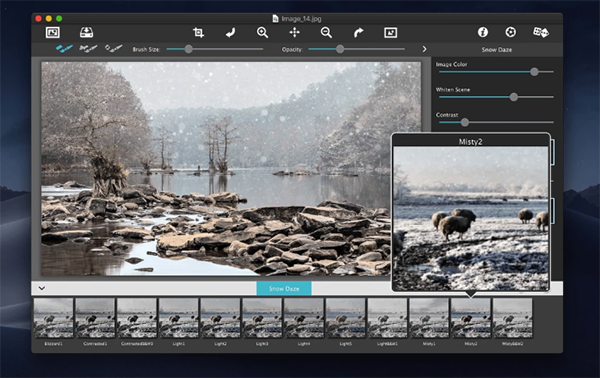Apply the Misty1 preset thumbnail

pyautogui.click(x=429, y=318)
